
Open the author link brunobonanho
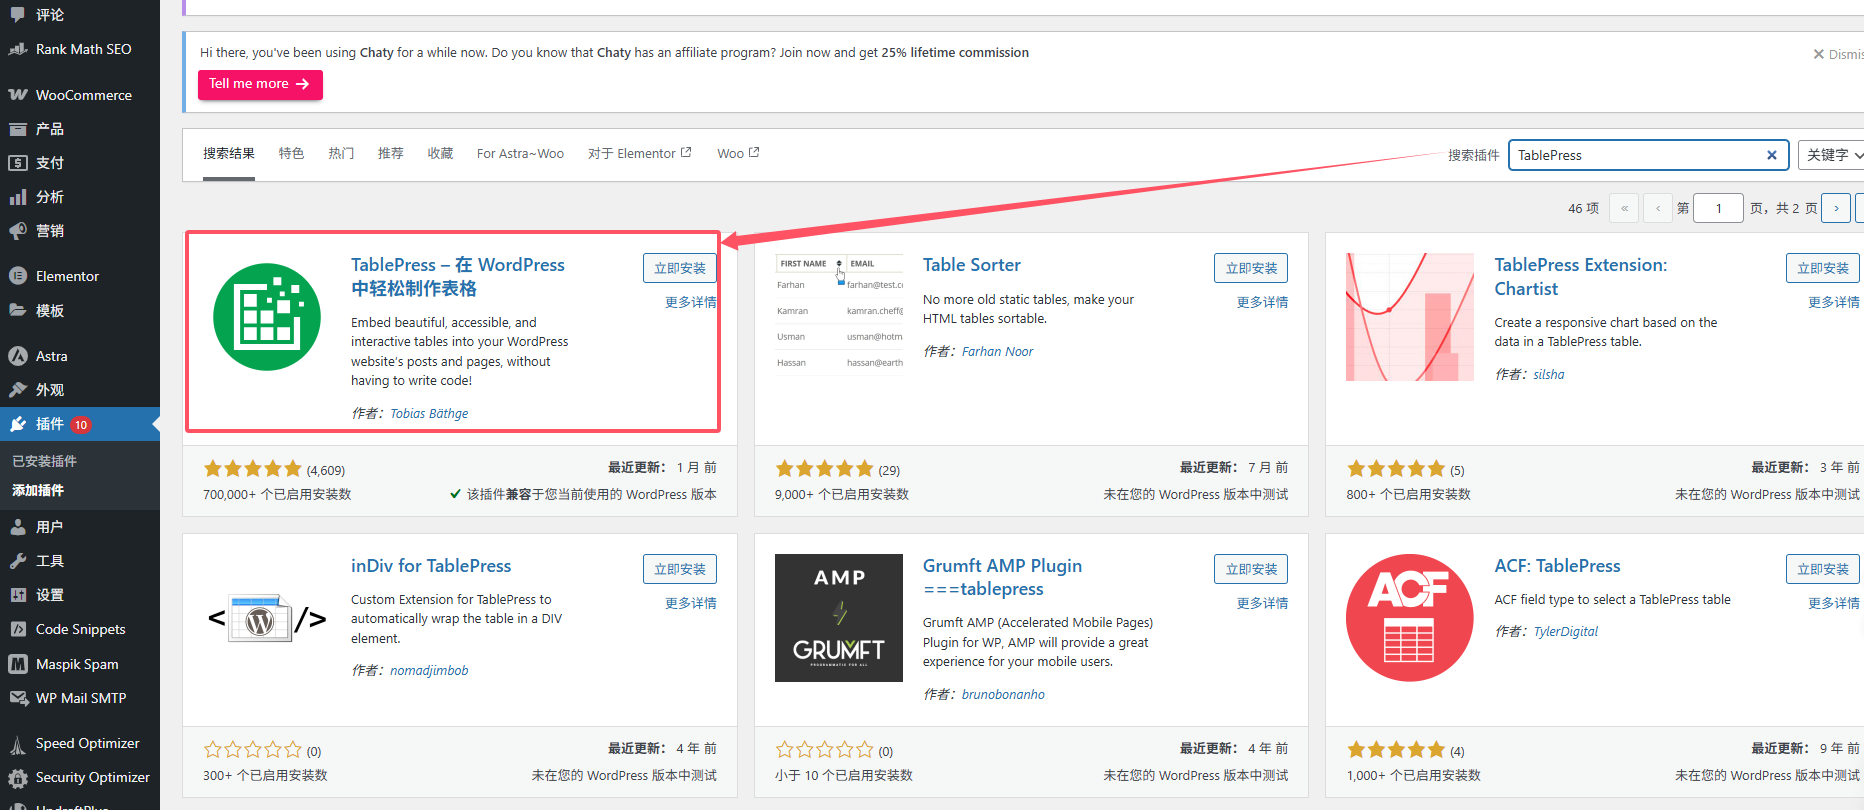1003,694
